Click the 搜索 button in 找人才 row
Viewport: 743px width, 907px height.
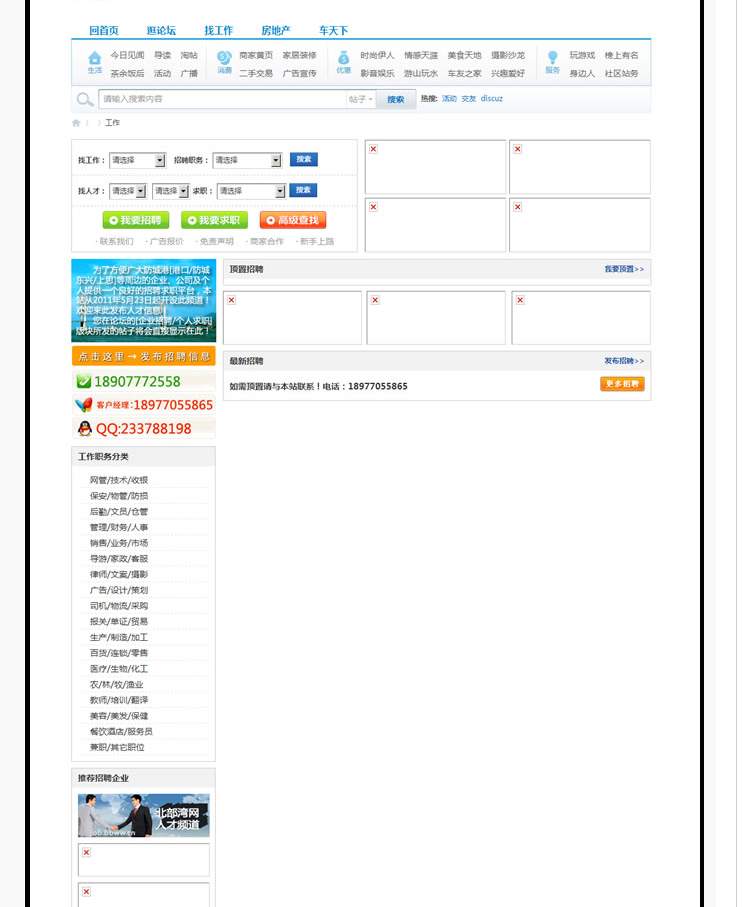(303, 190)
